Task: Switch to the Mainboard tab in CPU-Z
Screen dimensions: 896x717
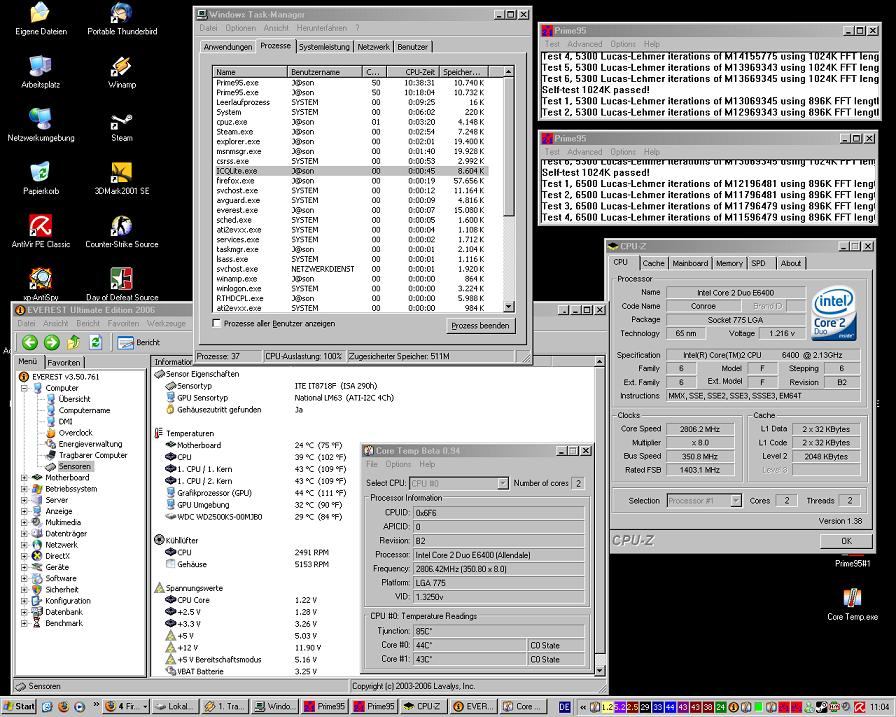Action: coord(690,263)
